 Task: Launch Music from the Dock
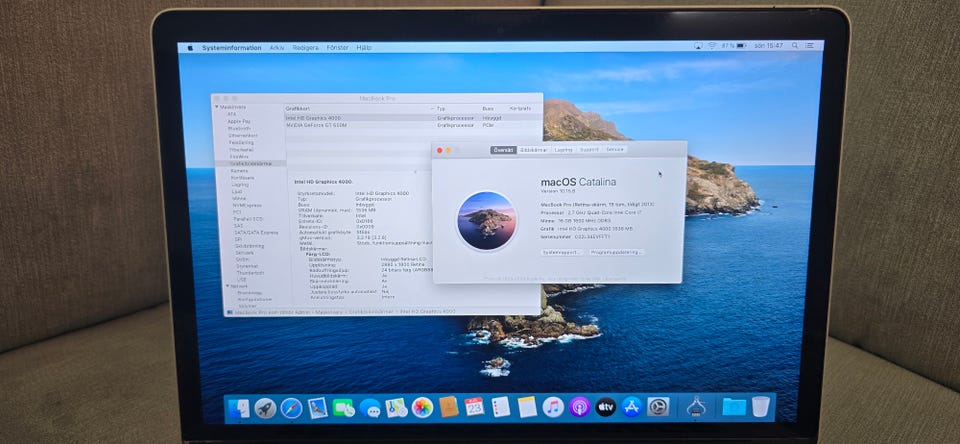(x=553, y=407)
